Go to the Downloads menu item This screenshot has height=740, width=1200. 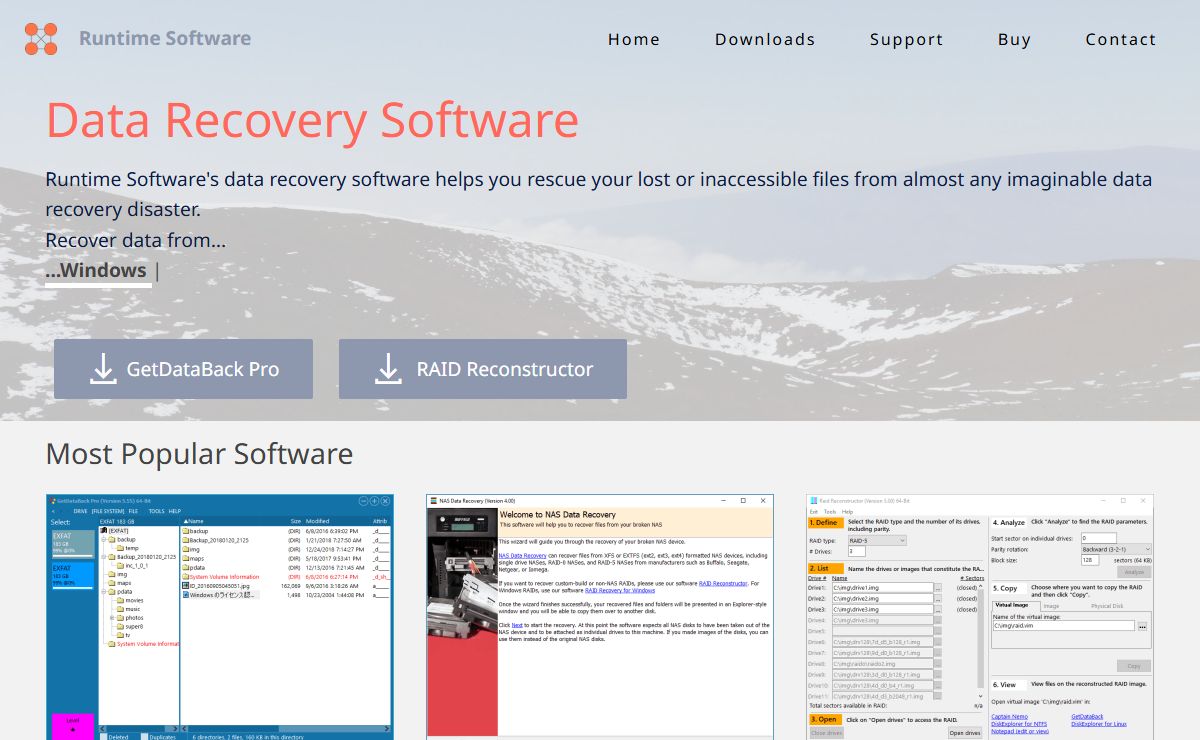(765, 40)
